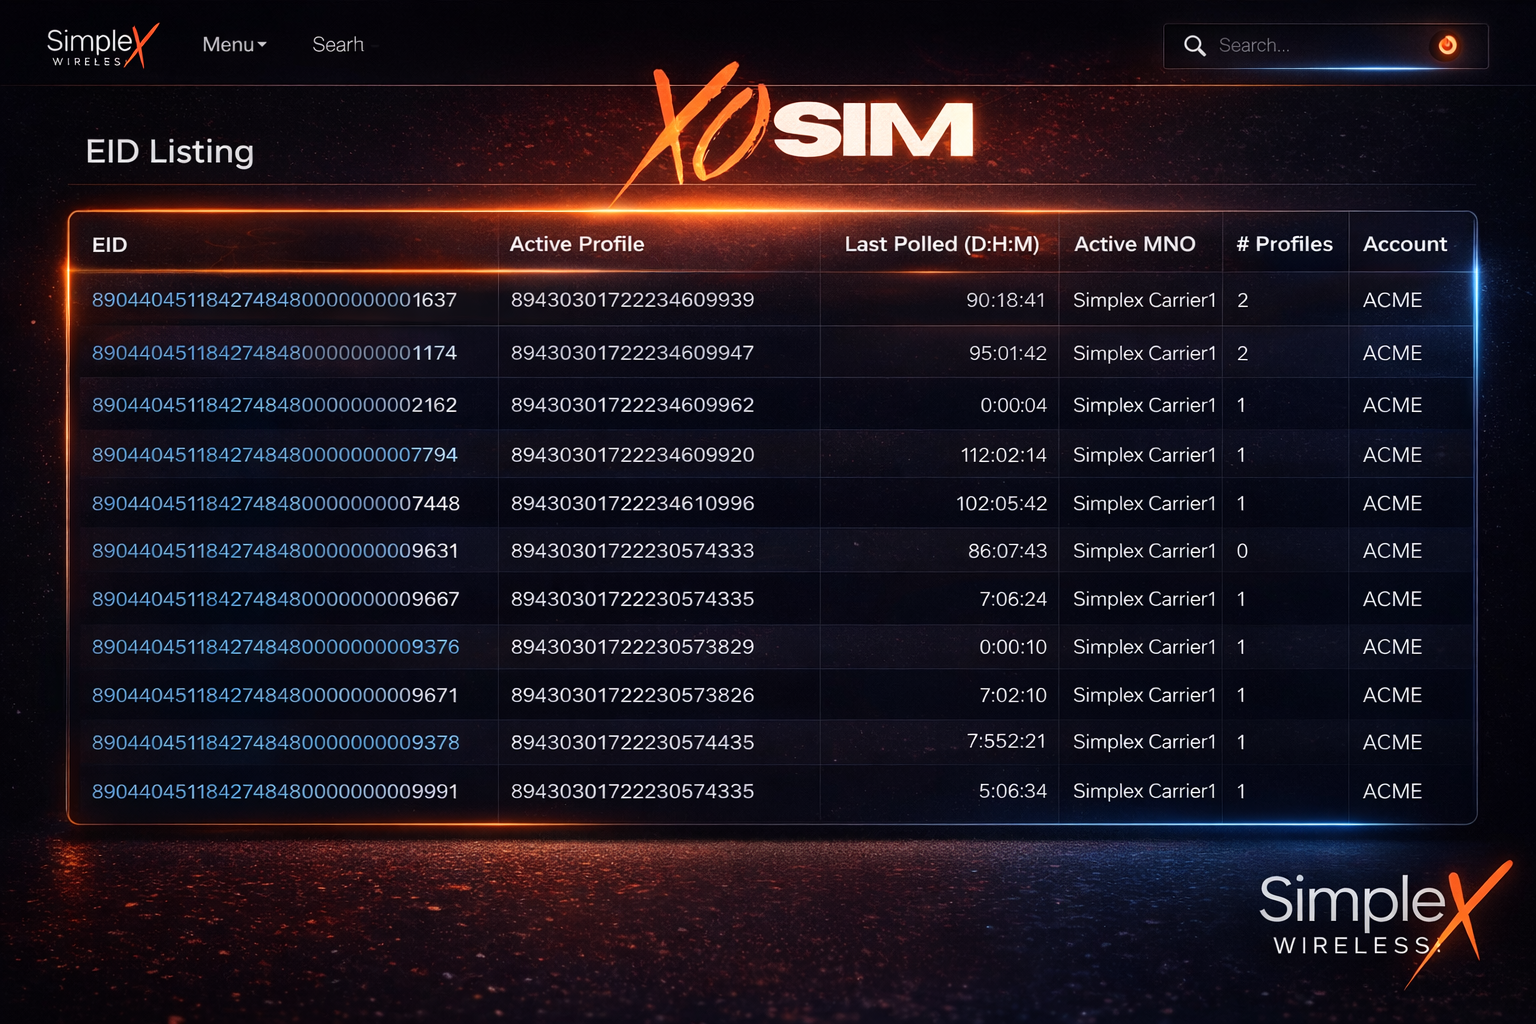Open EID link ending in 1637
Screen dimensions: 1536x1024
click(274, 300)
